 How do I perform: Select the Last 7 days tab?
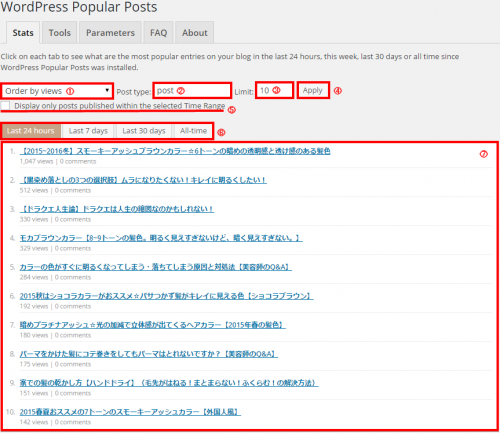[x=88, y=131]
